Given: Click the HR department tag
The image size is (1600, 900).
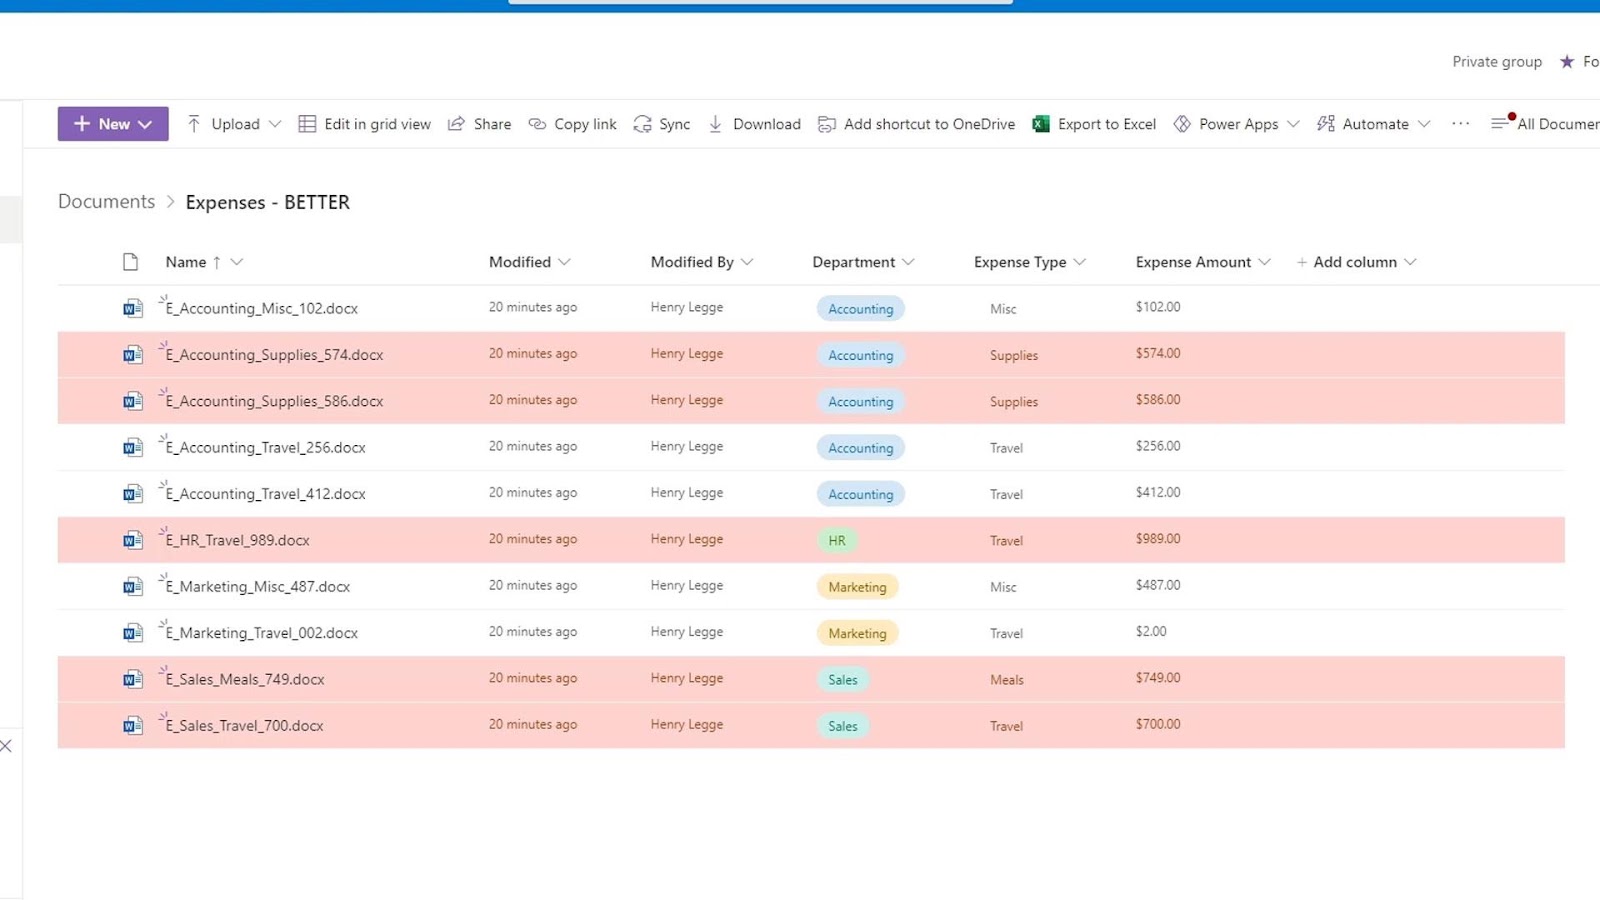Looking at the screenshot, I should tap(837, 541).
